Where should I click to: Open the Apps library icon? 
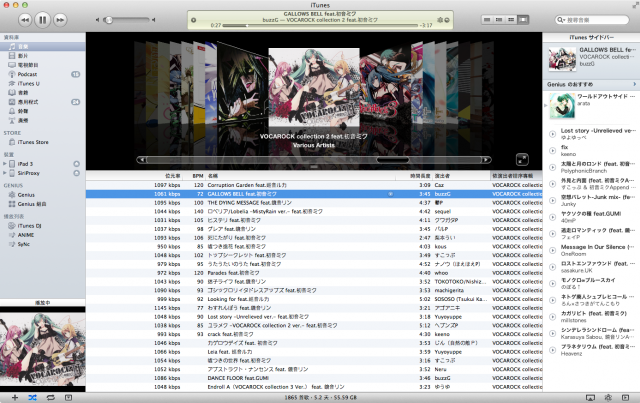(12, 102)
